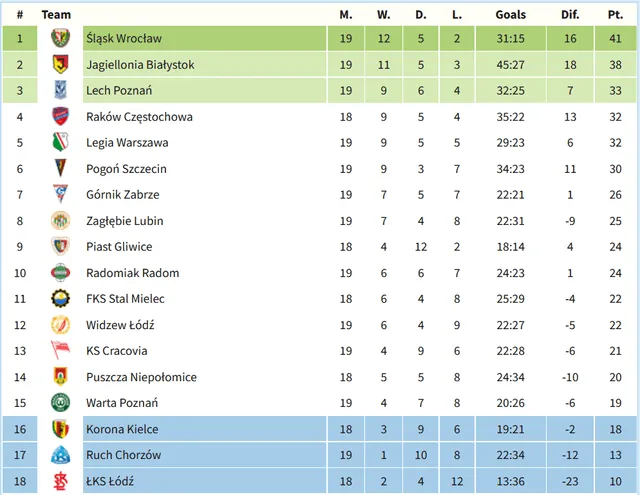The width and height of the screenshot is (640, 495).
Task: Click the Team column header
Action: click(x=57, y=14)
